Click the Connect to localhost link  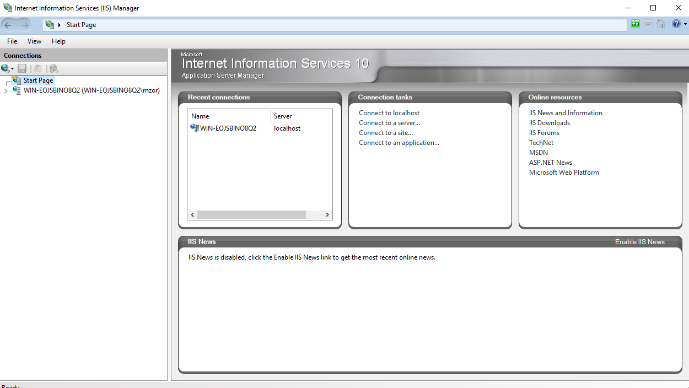389,113
